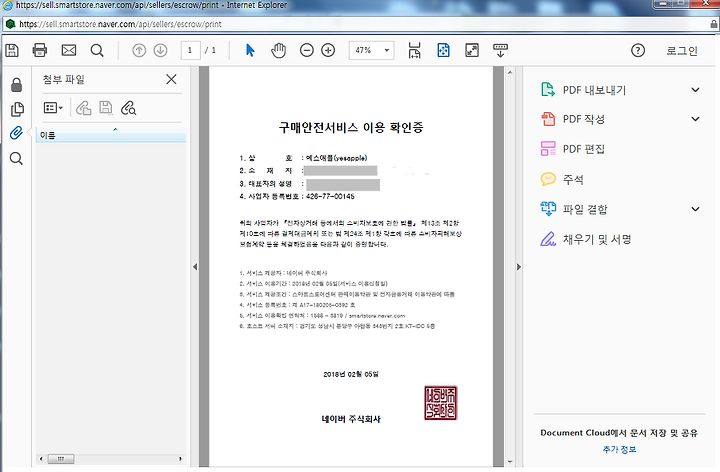The height and width of the screenshot is (472, 720).
Task: Expand the PDF 내보내기 chevron
Action: point(696,90)
